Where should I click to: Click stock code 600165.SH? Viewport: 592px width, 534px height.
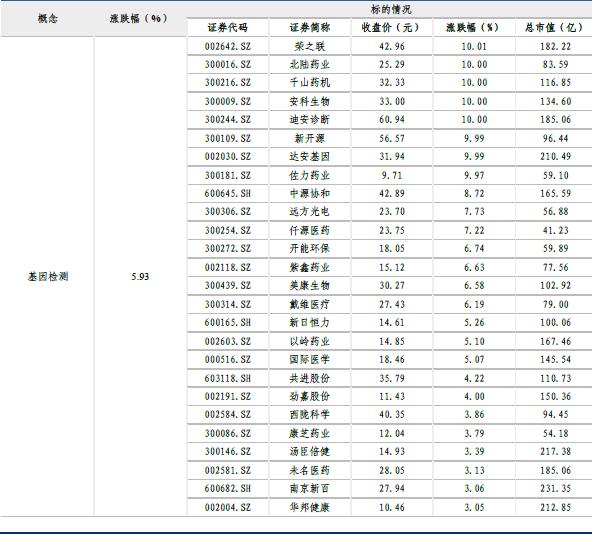pos(228,323)
